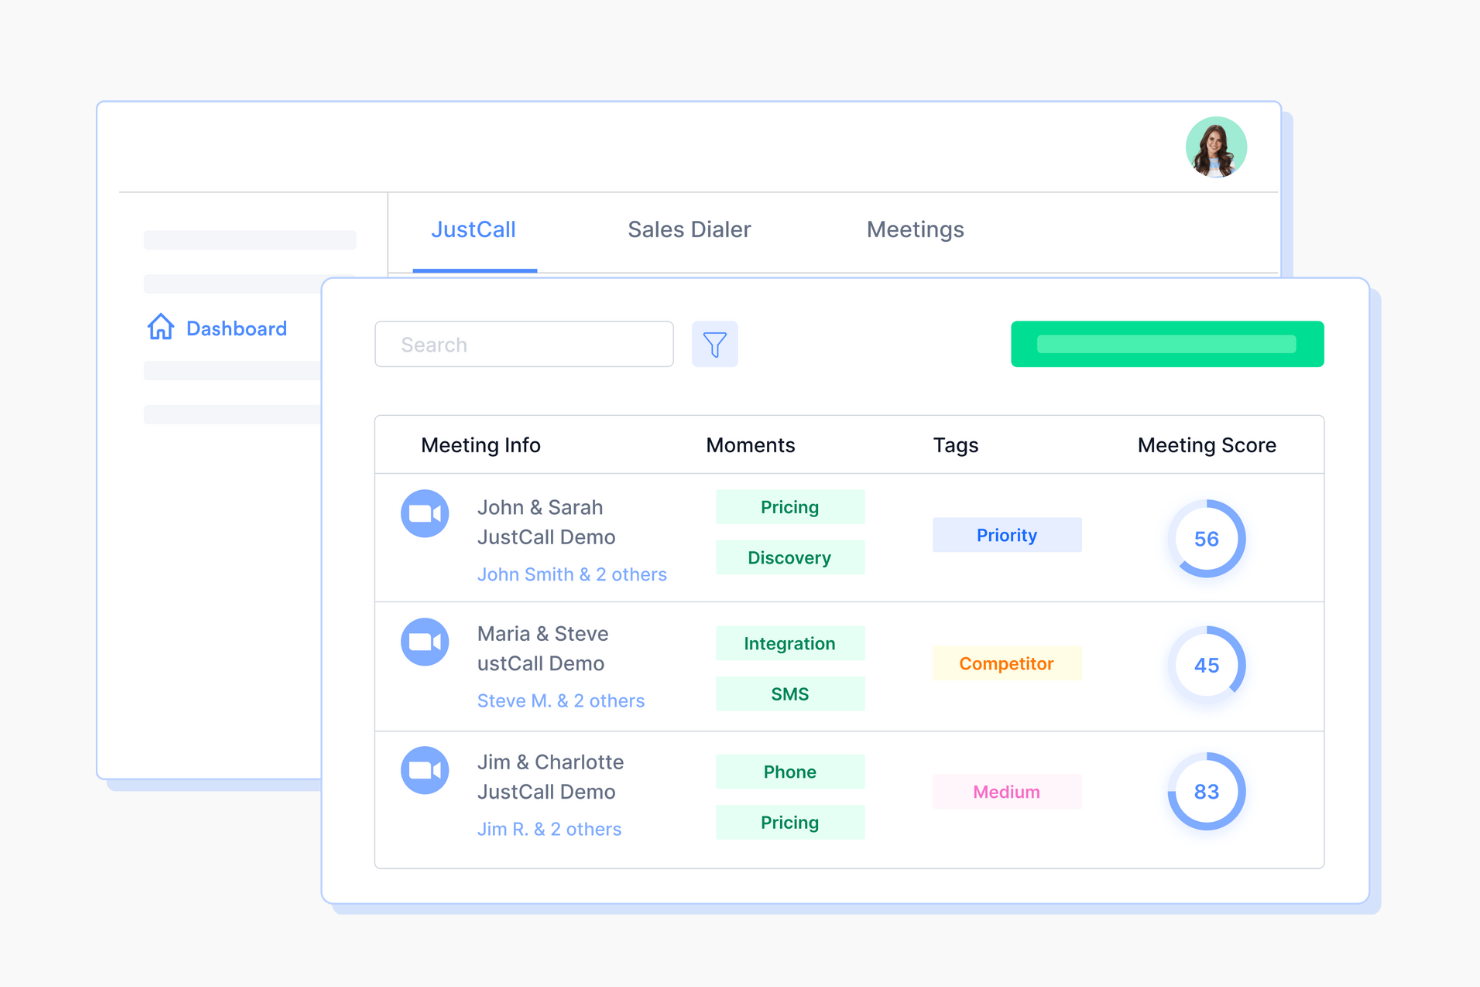1480x987 pixels.
Task: Click into the Search field
Action: [524, 344]
